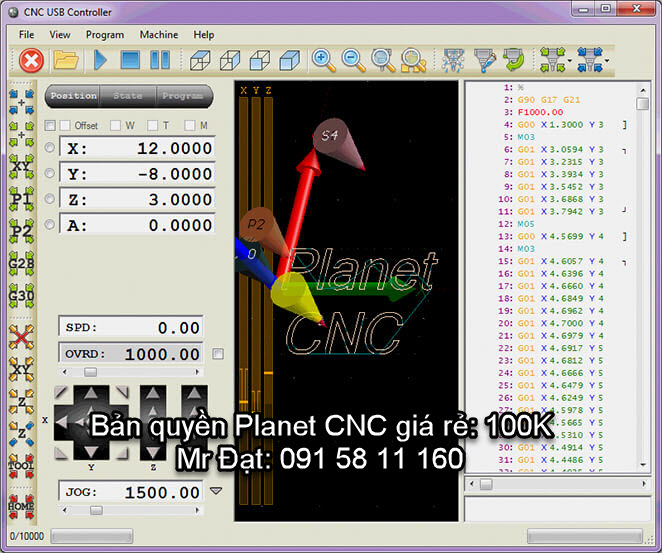This screenshot has height=553, width=662.
Task: Click the green-arrows plus sidebar icon
Action: (21, 134)
